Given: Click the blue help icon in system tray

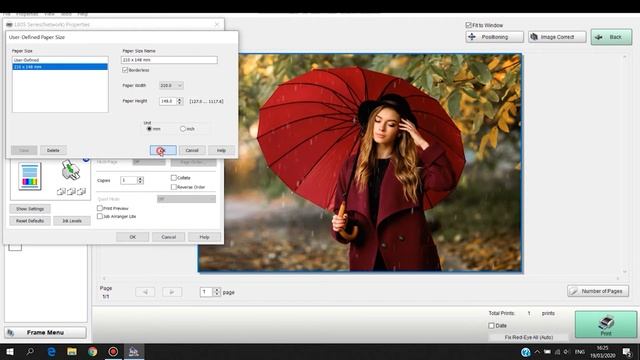Looking at the screenshot, I should [526, 352].
